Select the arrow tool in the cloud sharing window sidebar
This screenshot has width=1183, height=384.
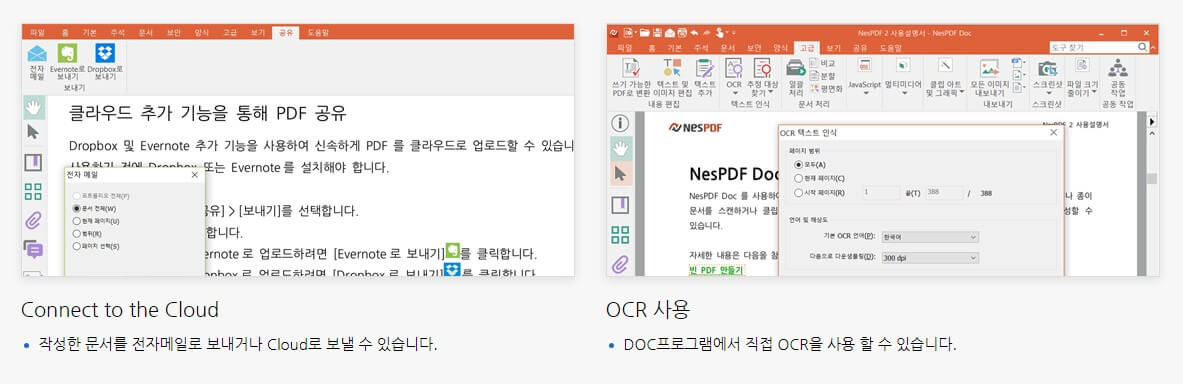(x=32, y=133)
